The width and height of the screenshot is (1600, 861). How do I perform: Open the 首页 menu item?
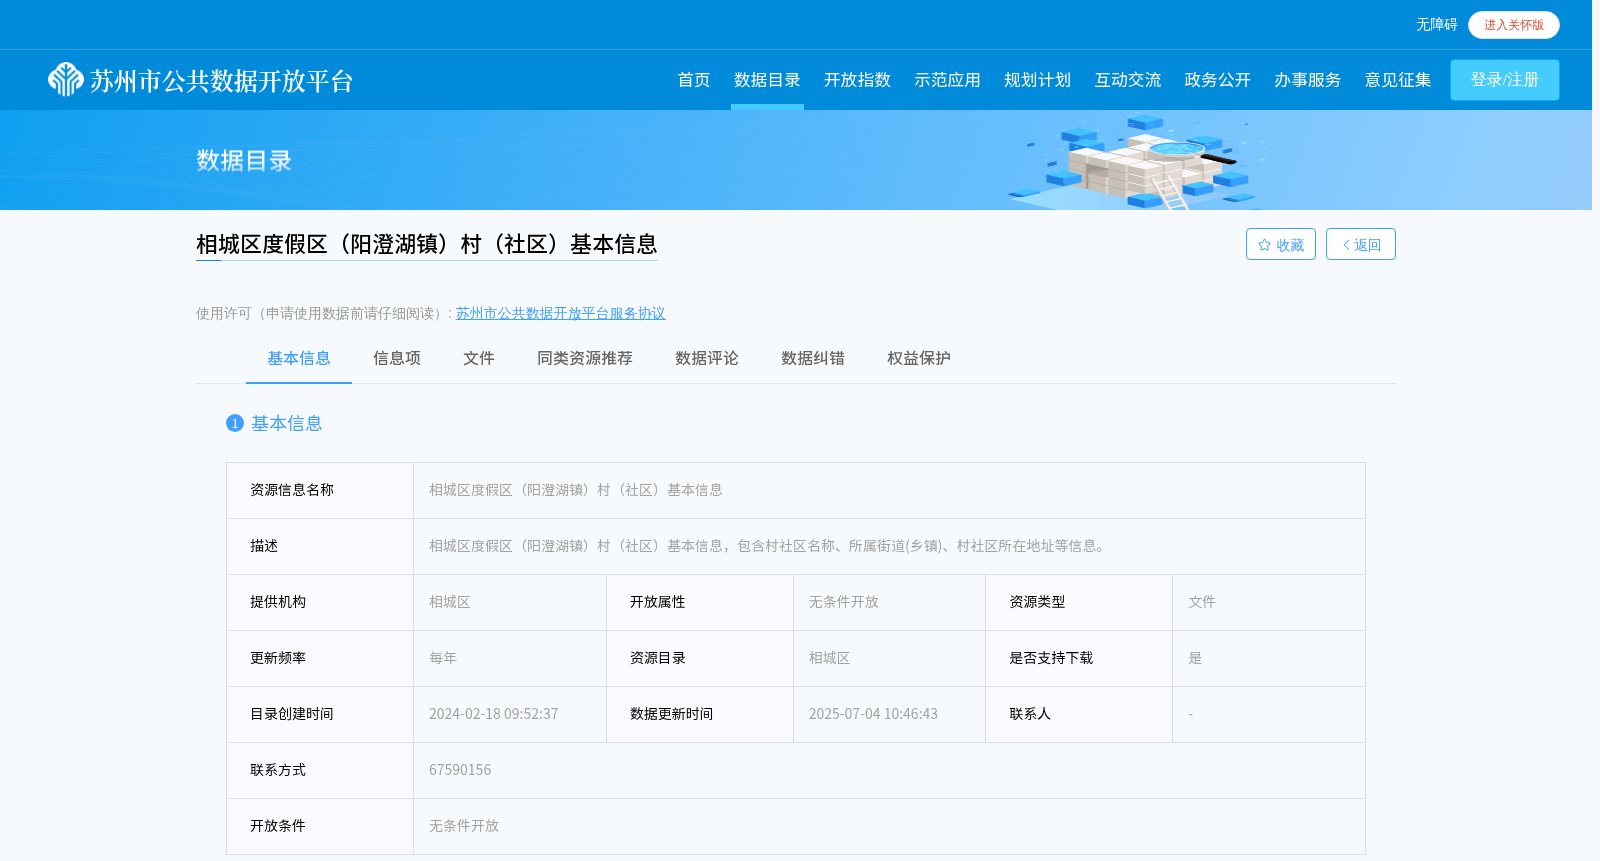tap(694, 80)
